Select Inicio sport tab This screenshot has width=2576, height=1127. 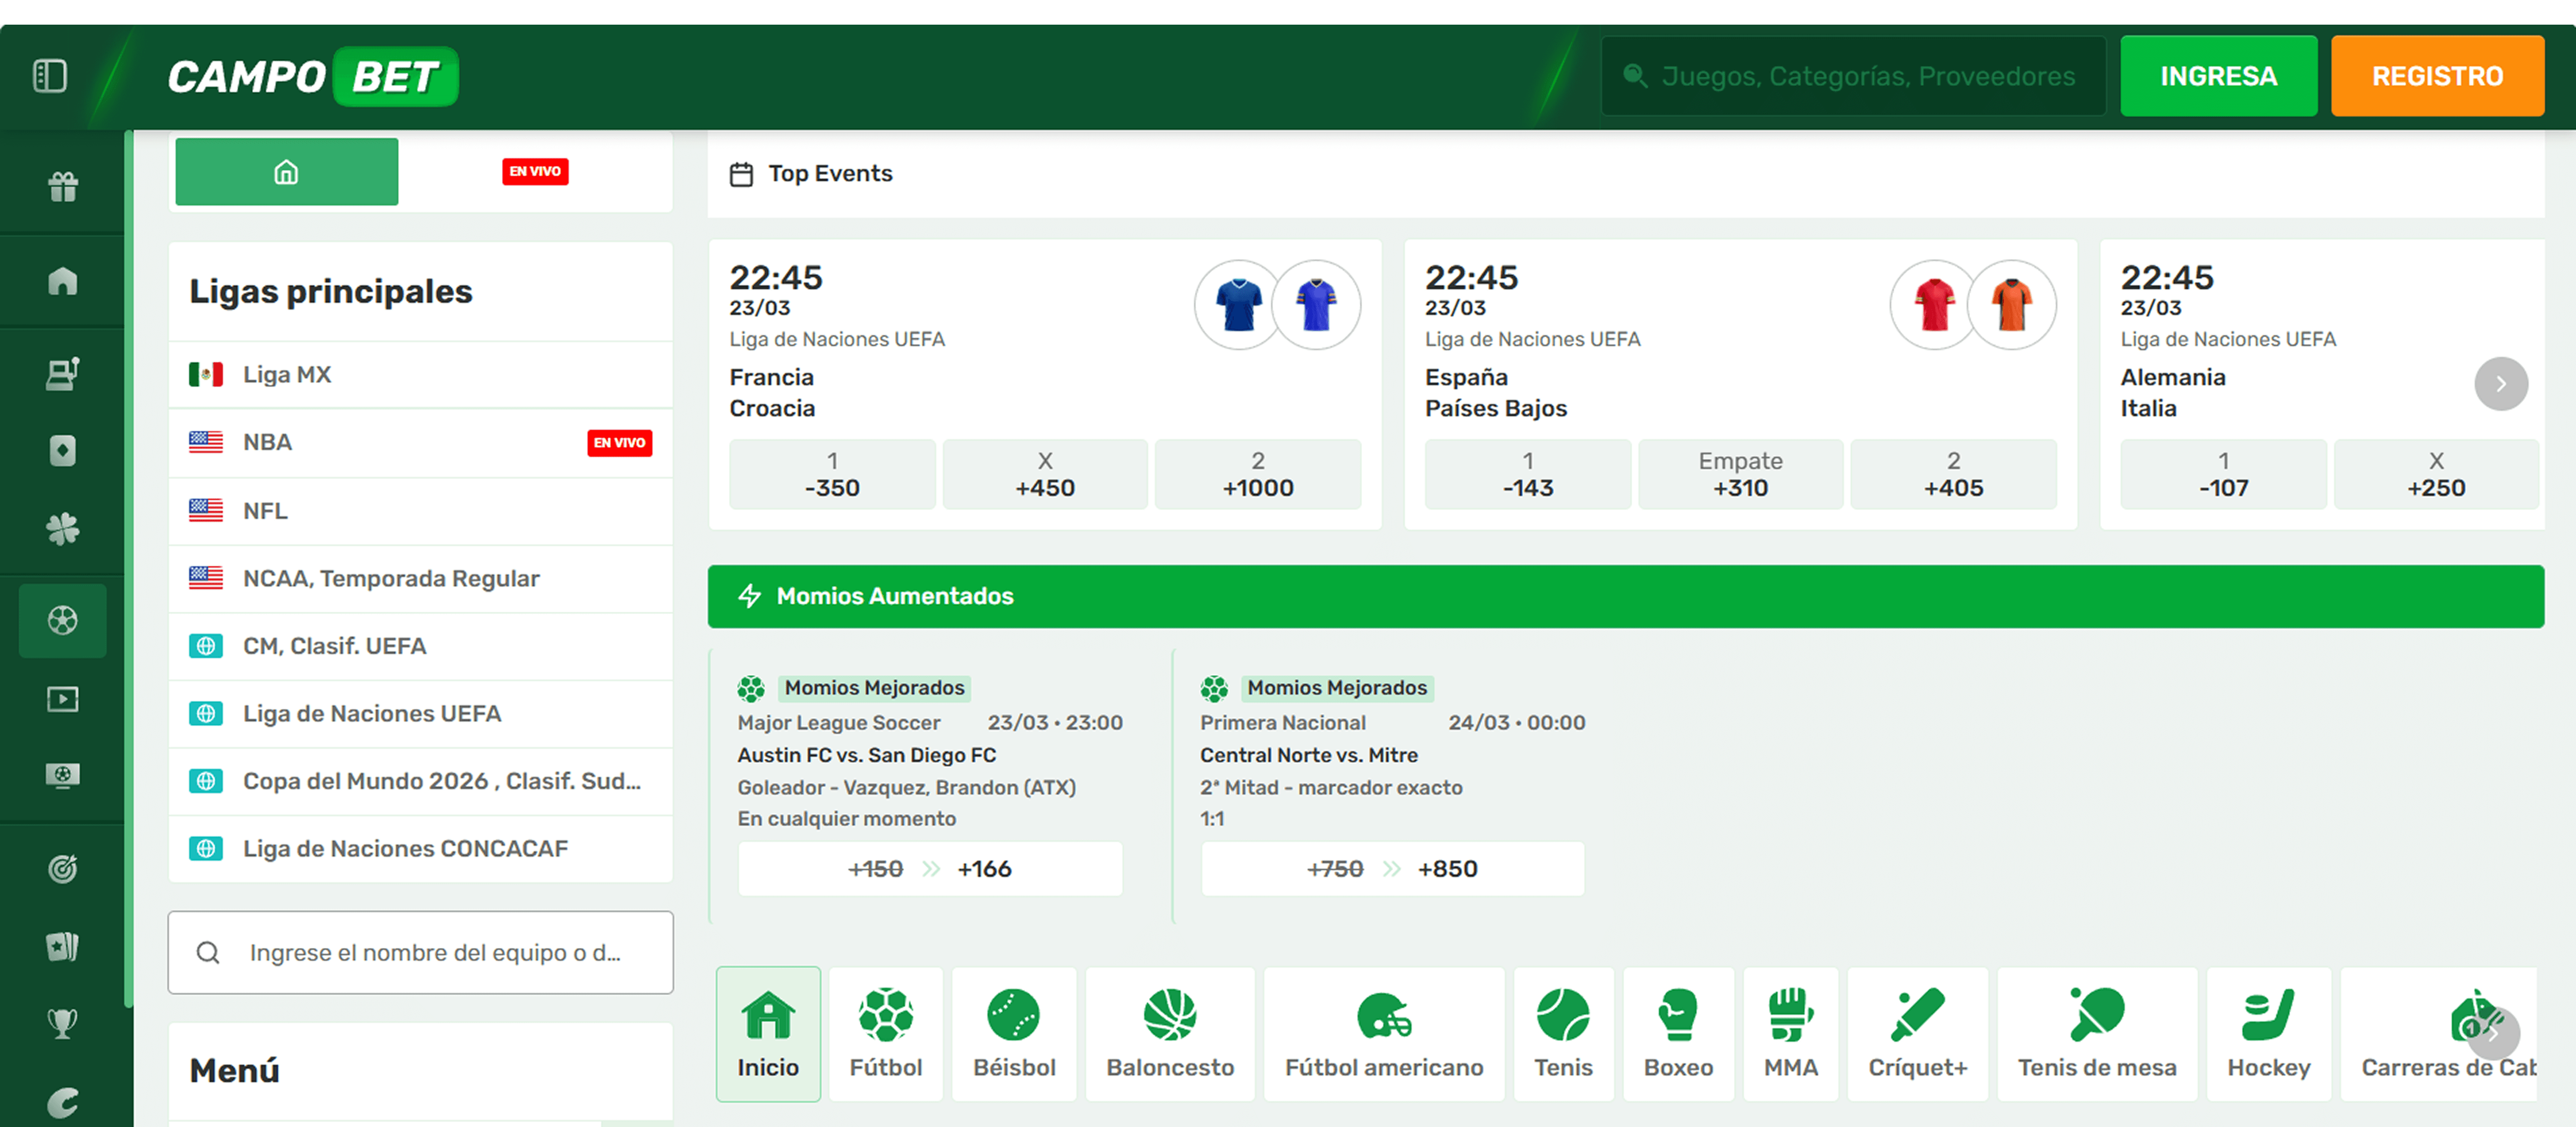tap(768, 1034)
